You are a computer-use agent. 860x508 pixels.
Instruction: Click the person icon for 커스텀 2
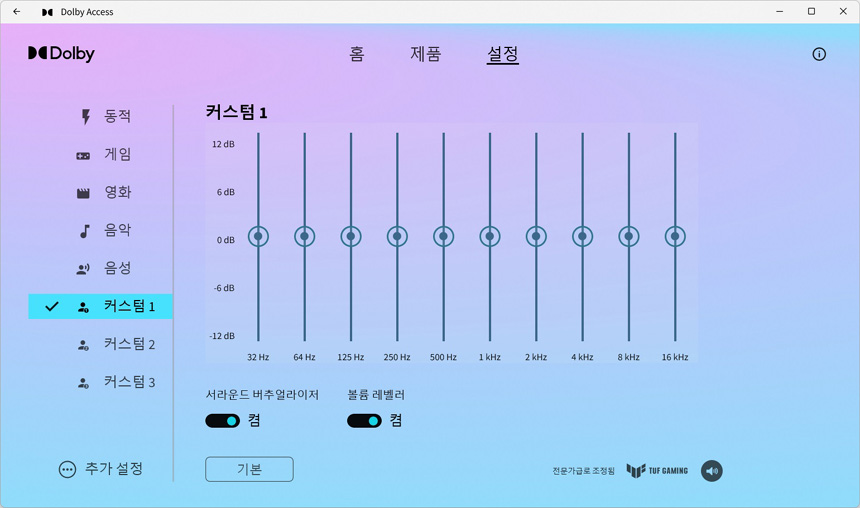click(x=83, y=345)
